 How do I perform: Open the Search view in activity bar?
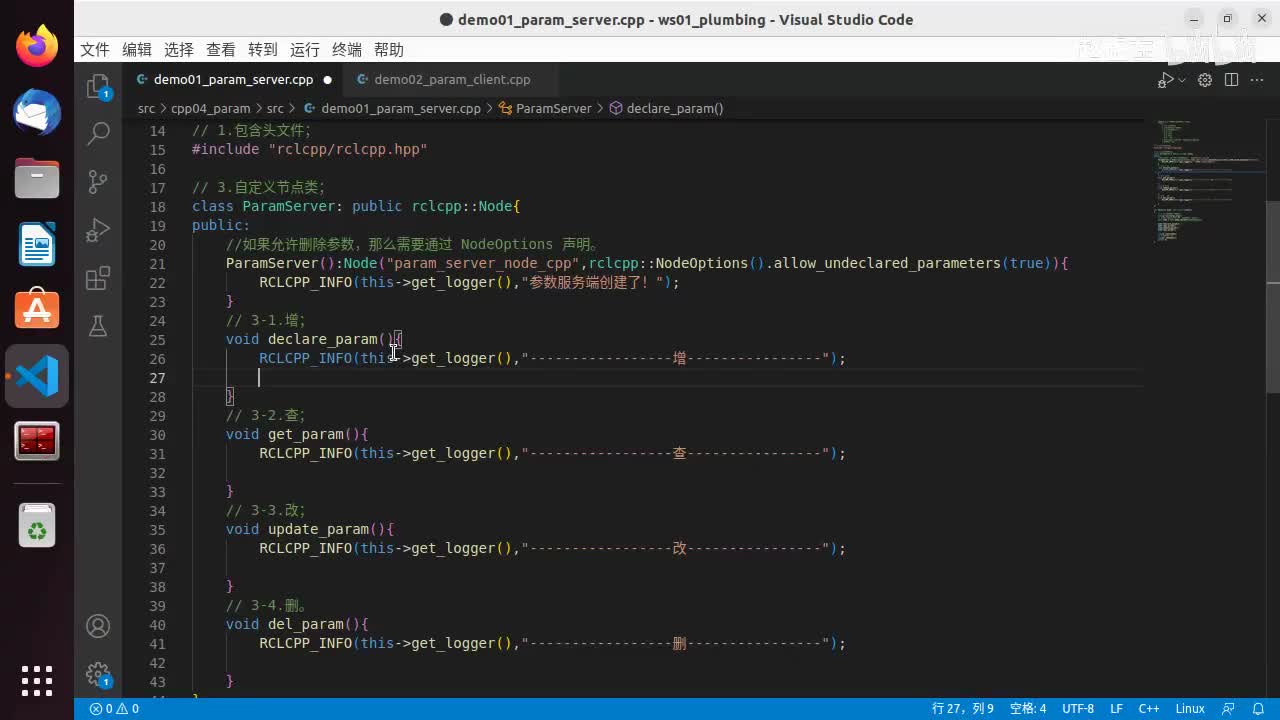click(98, 133)
